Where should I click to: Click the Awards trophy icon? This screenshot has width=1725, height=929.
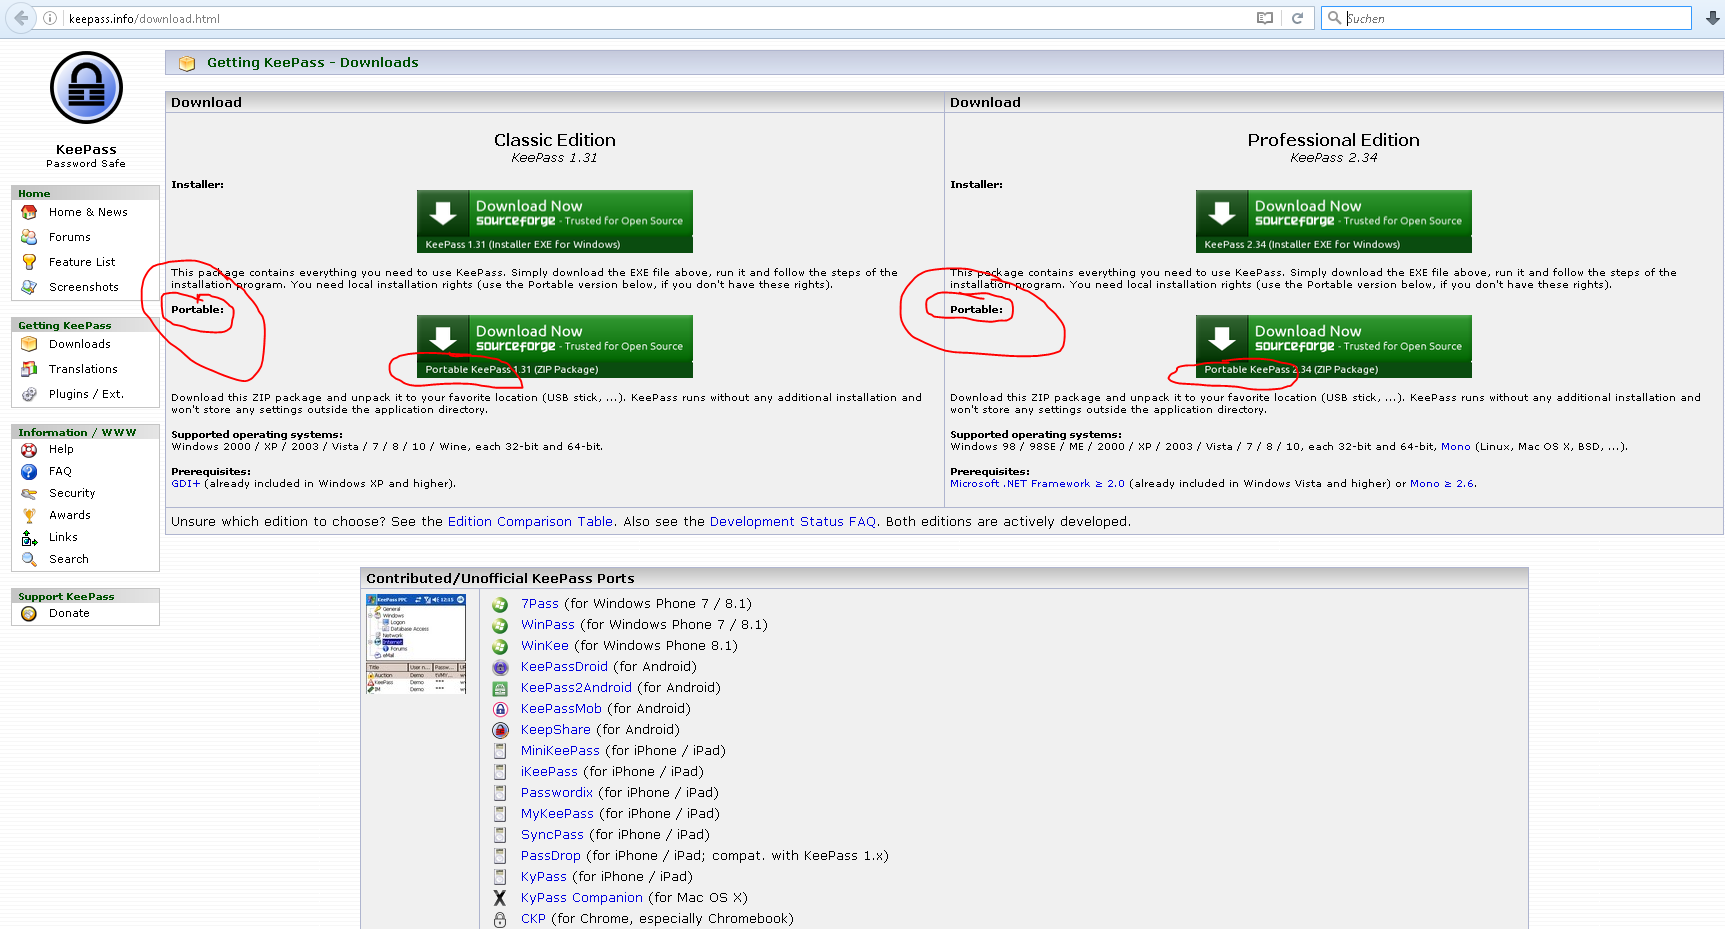(29, 516)
